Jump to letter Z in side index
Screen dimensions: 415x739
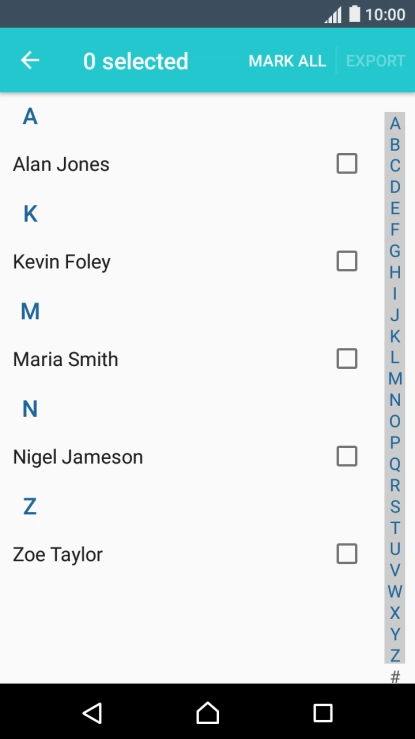pyautogui.click(x=395, y=655)
